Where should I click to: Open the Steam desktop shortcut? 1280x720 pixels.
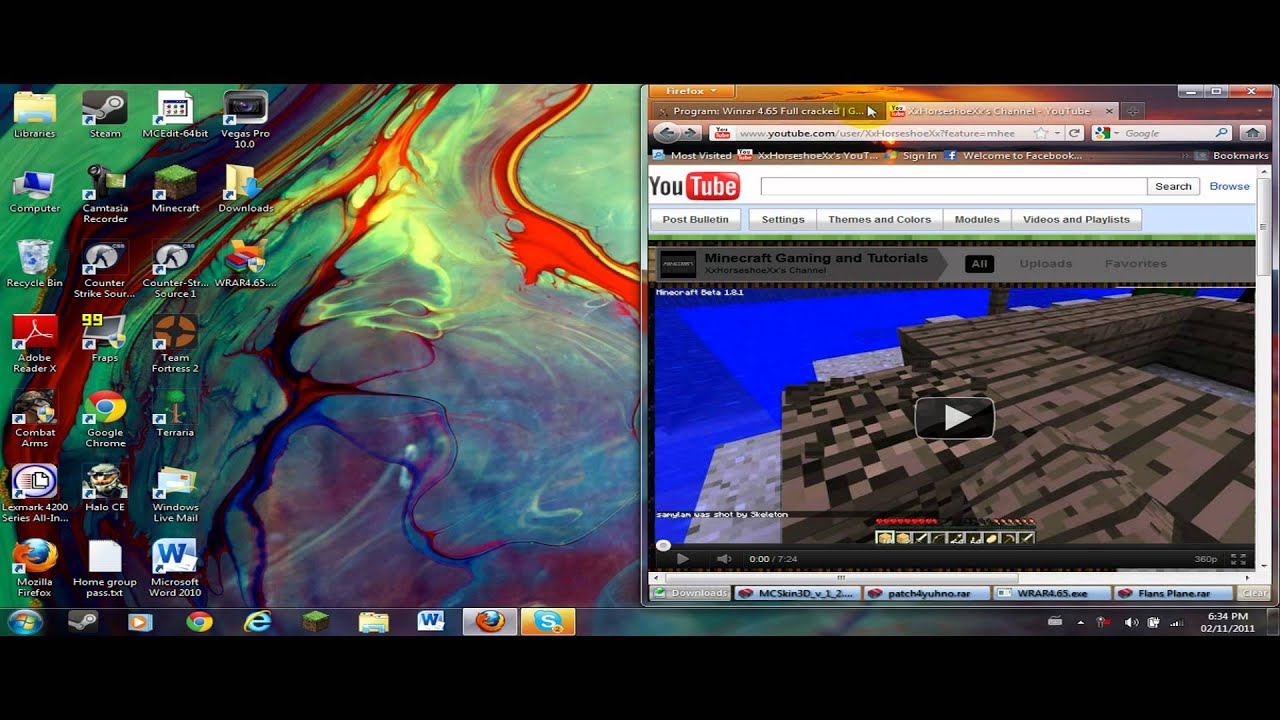(x=105, y=115)
